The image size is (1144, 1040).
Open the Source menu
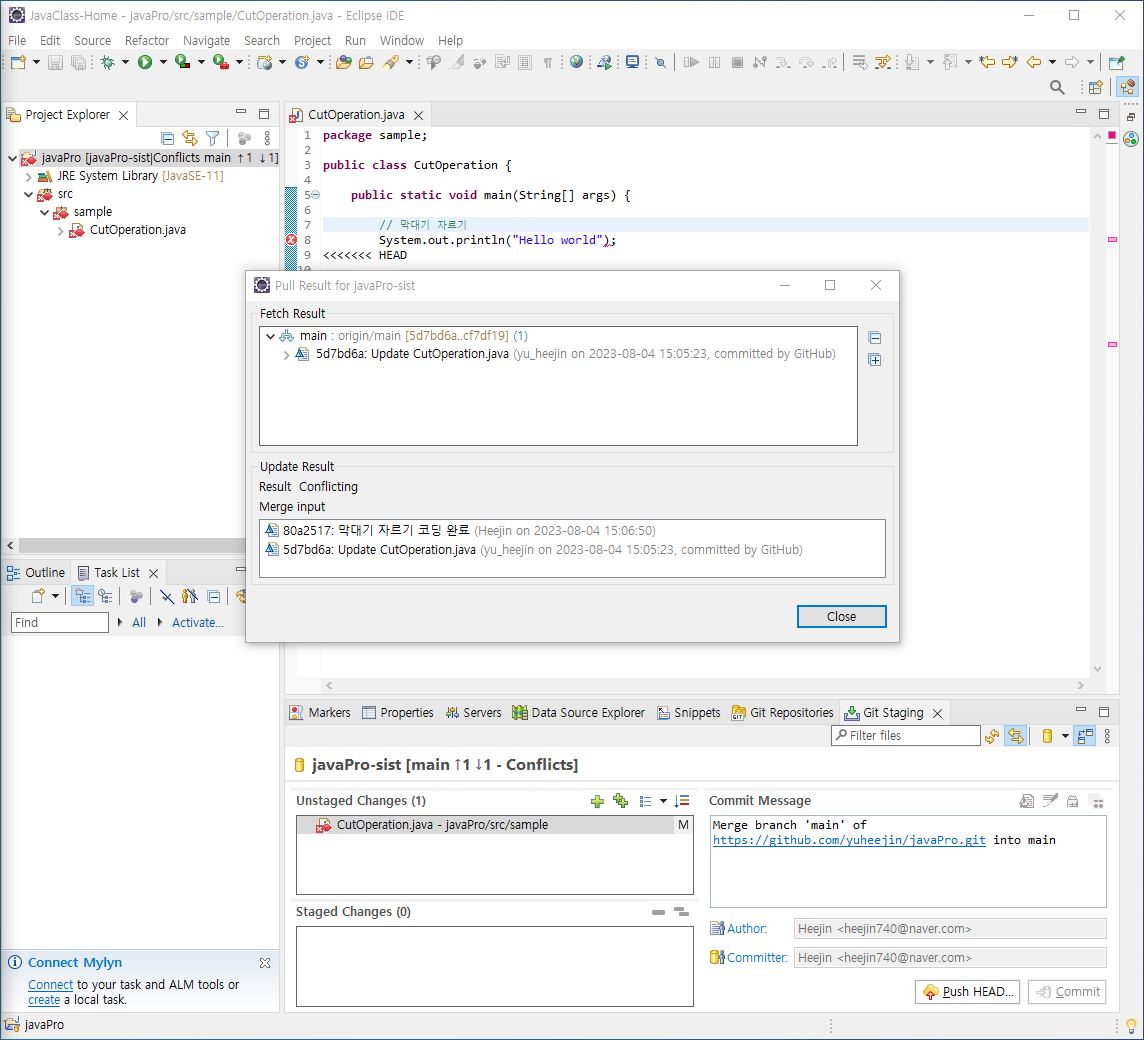[x=92, y=41]
